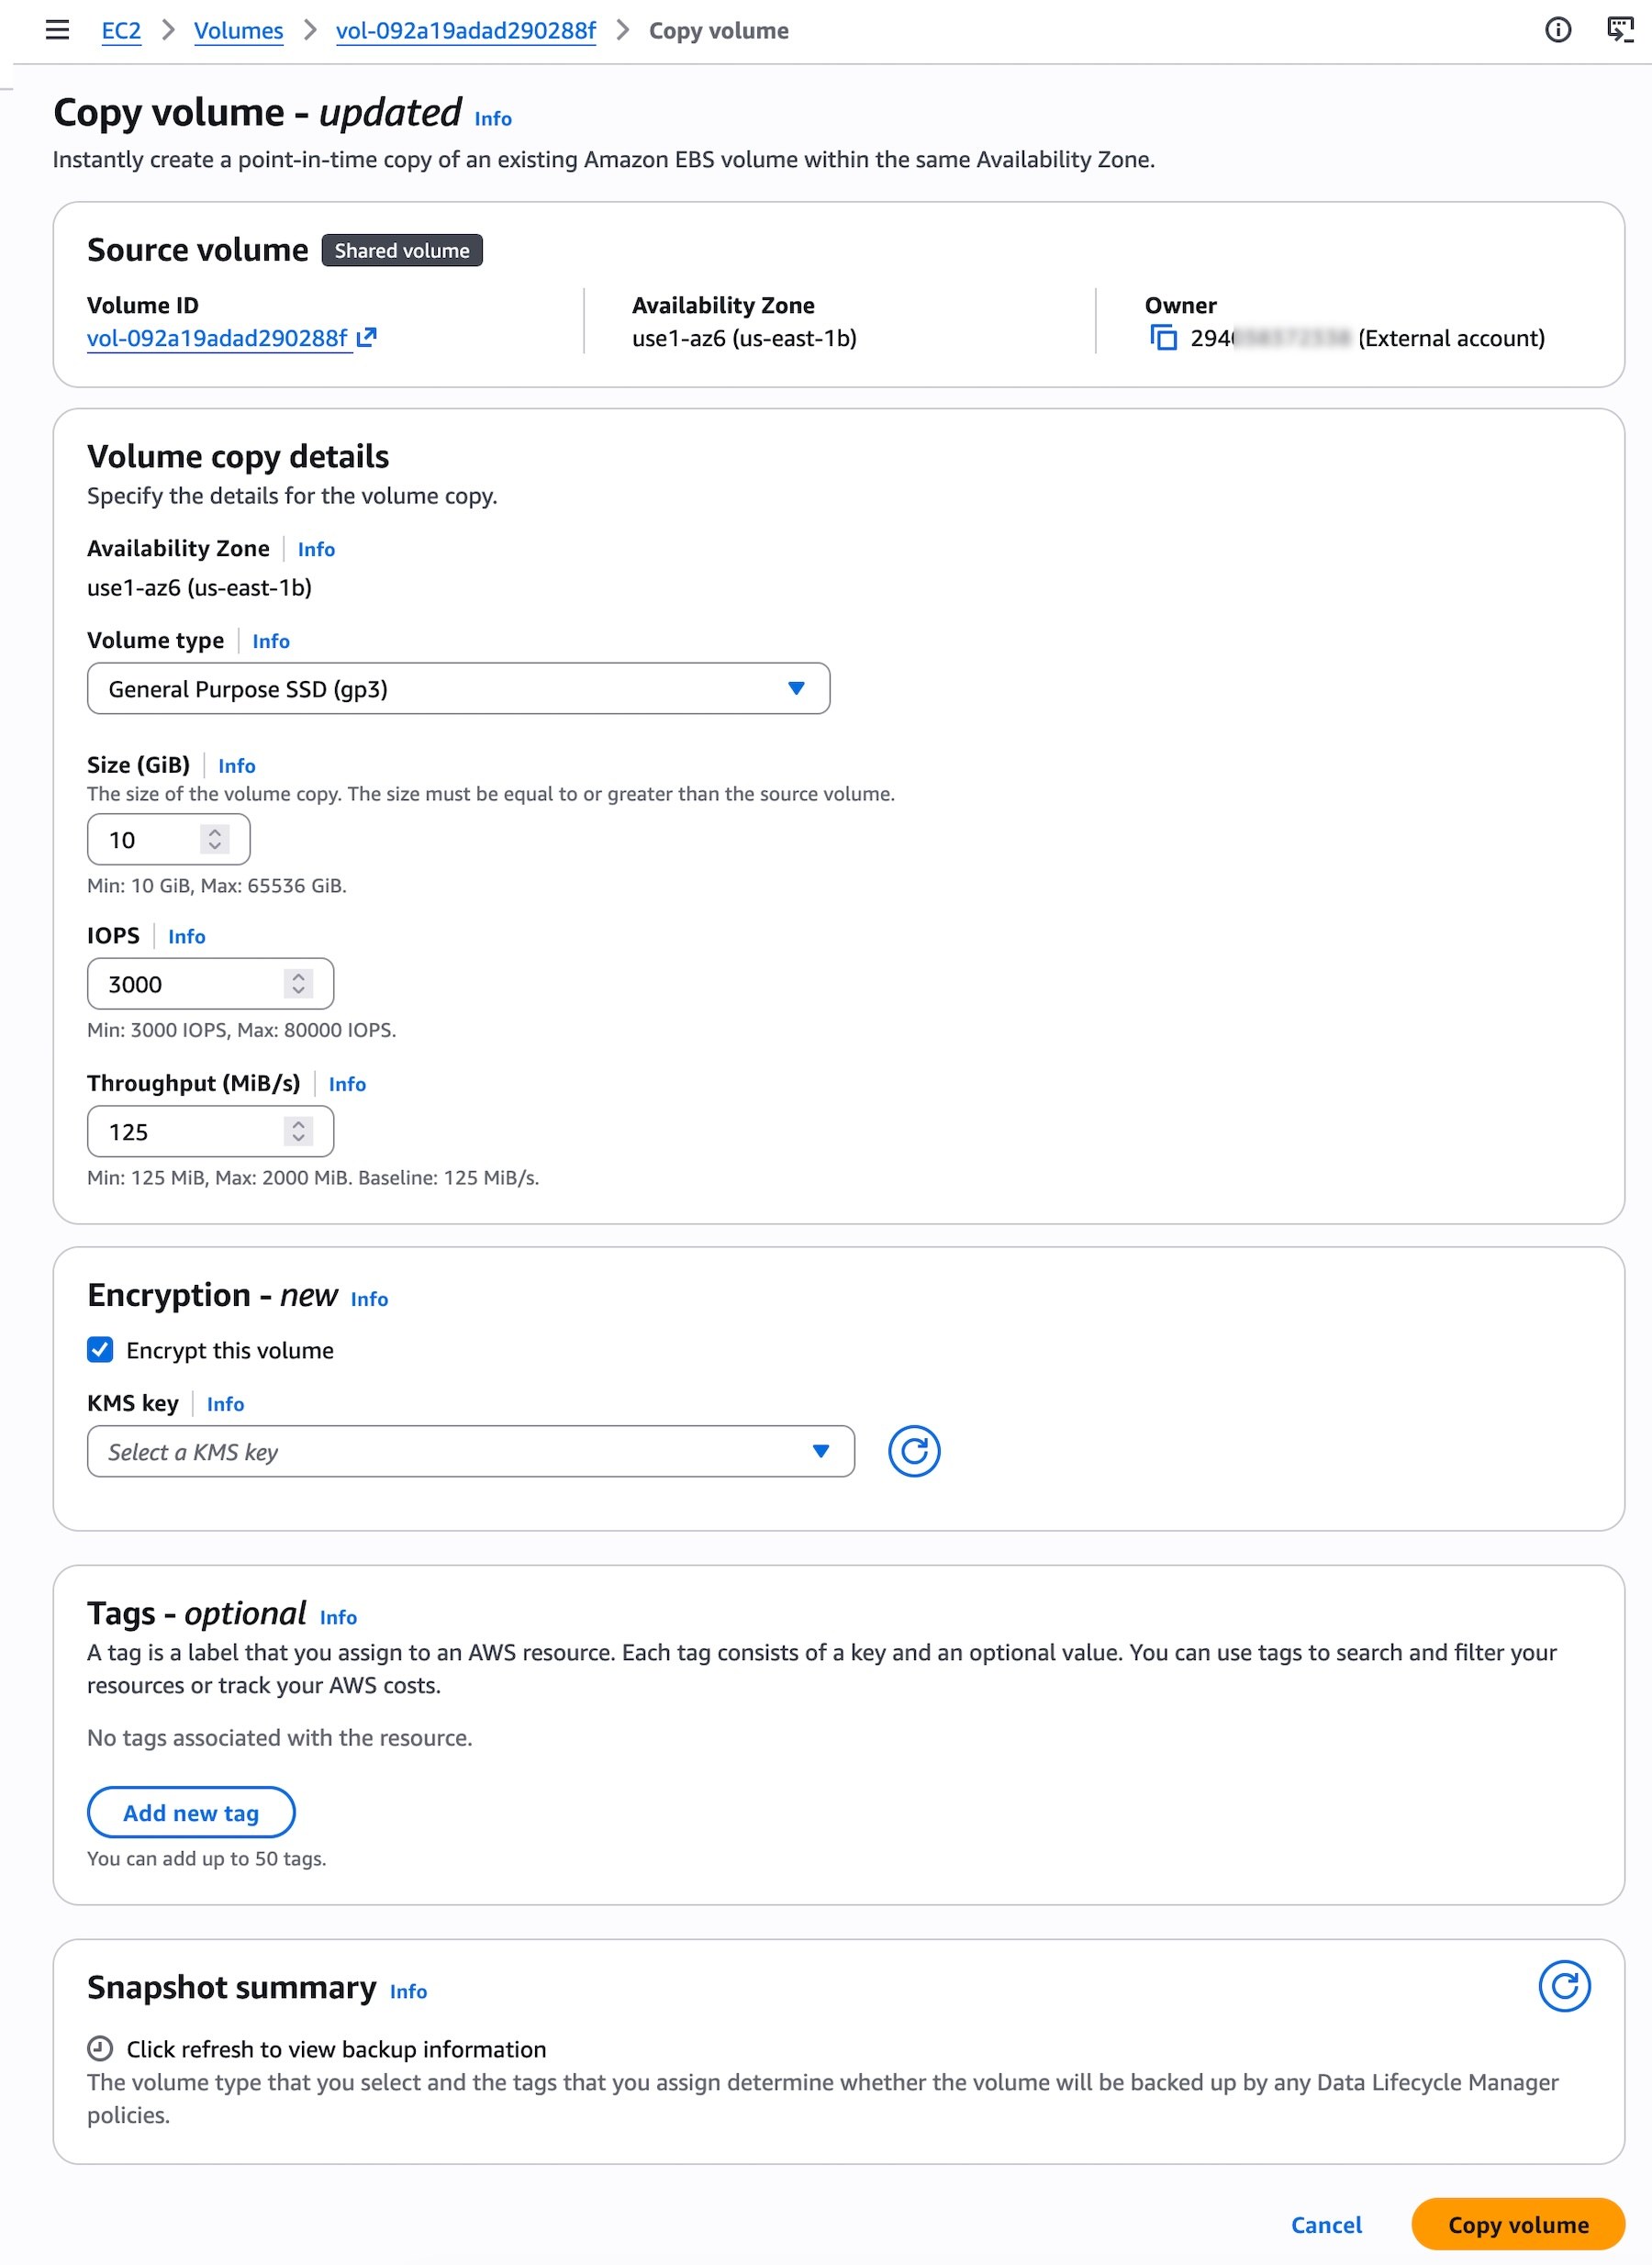Screen dimensions: 1652x2265
Task: Open the Info link next to Encryption
Action: (369, 1298)
